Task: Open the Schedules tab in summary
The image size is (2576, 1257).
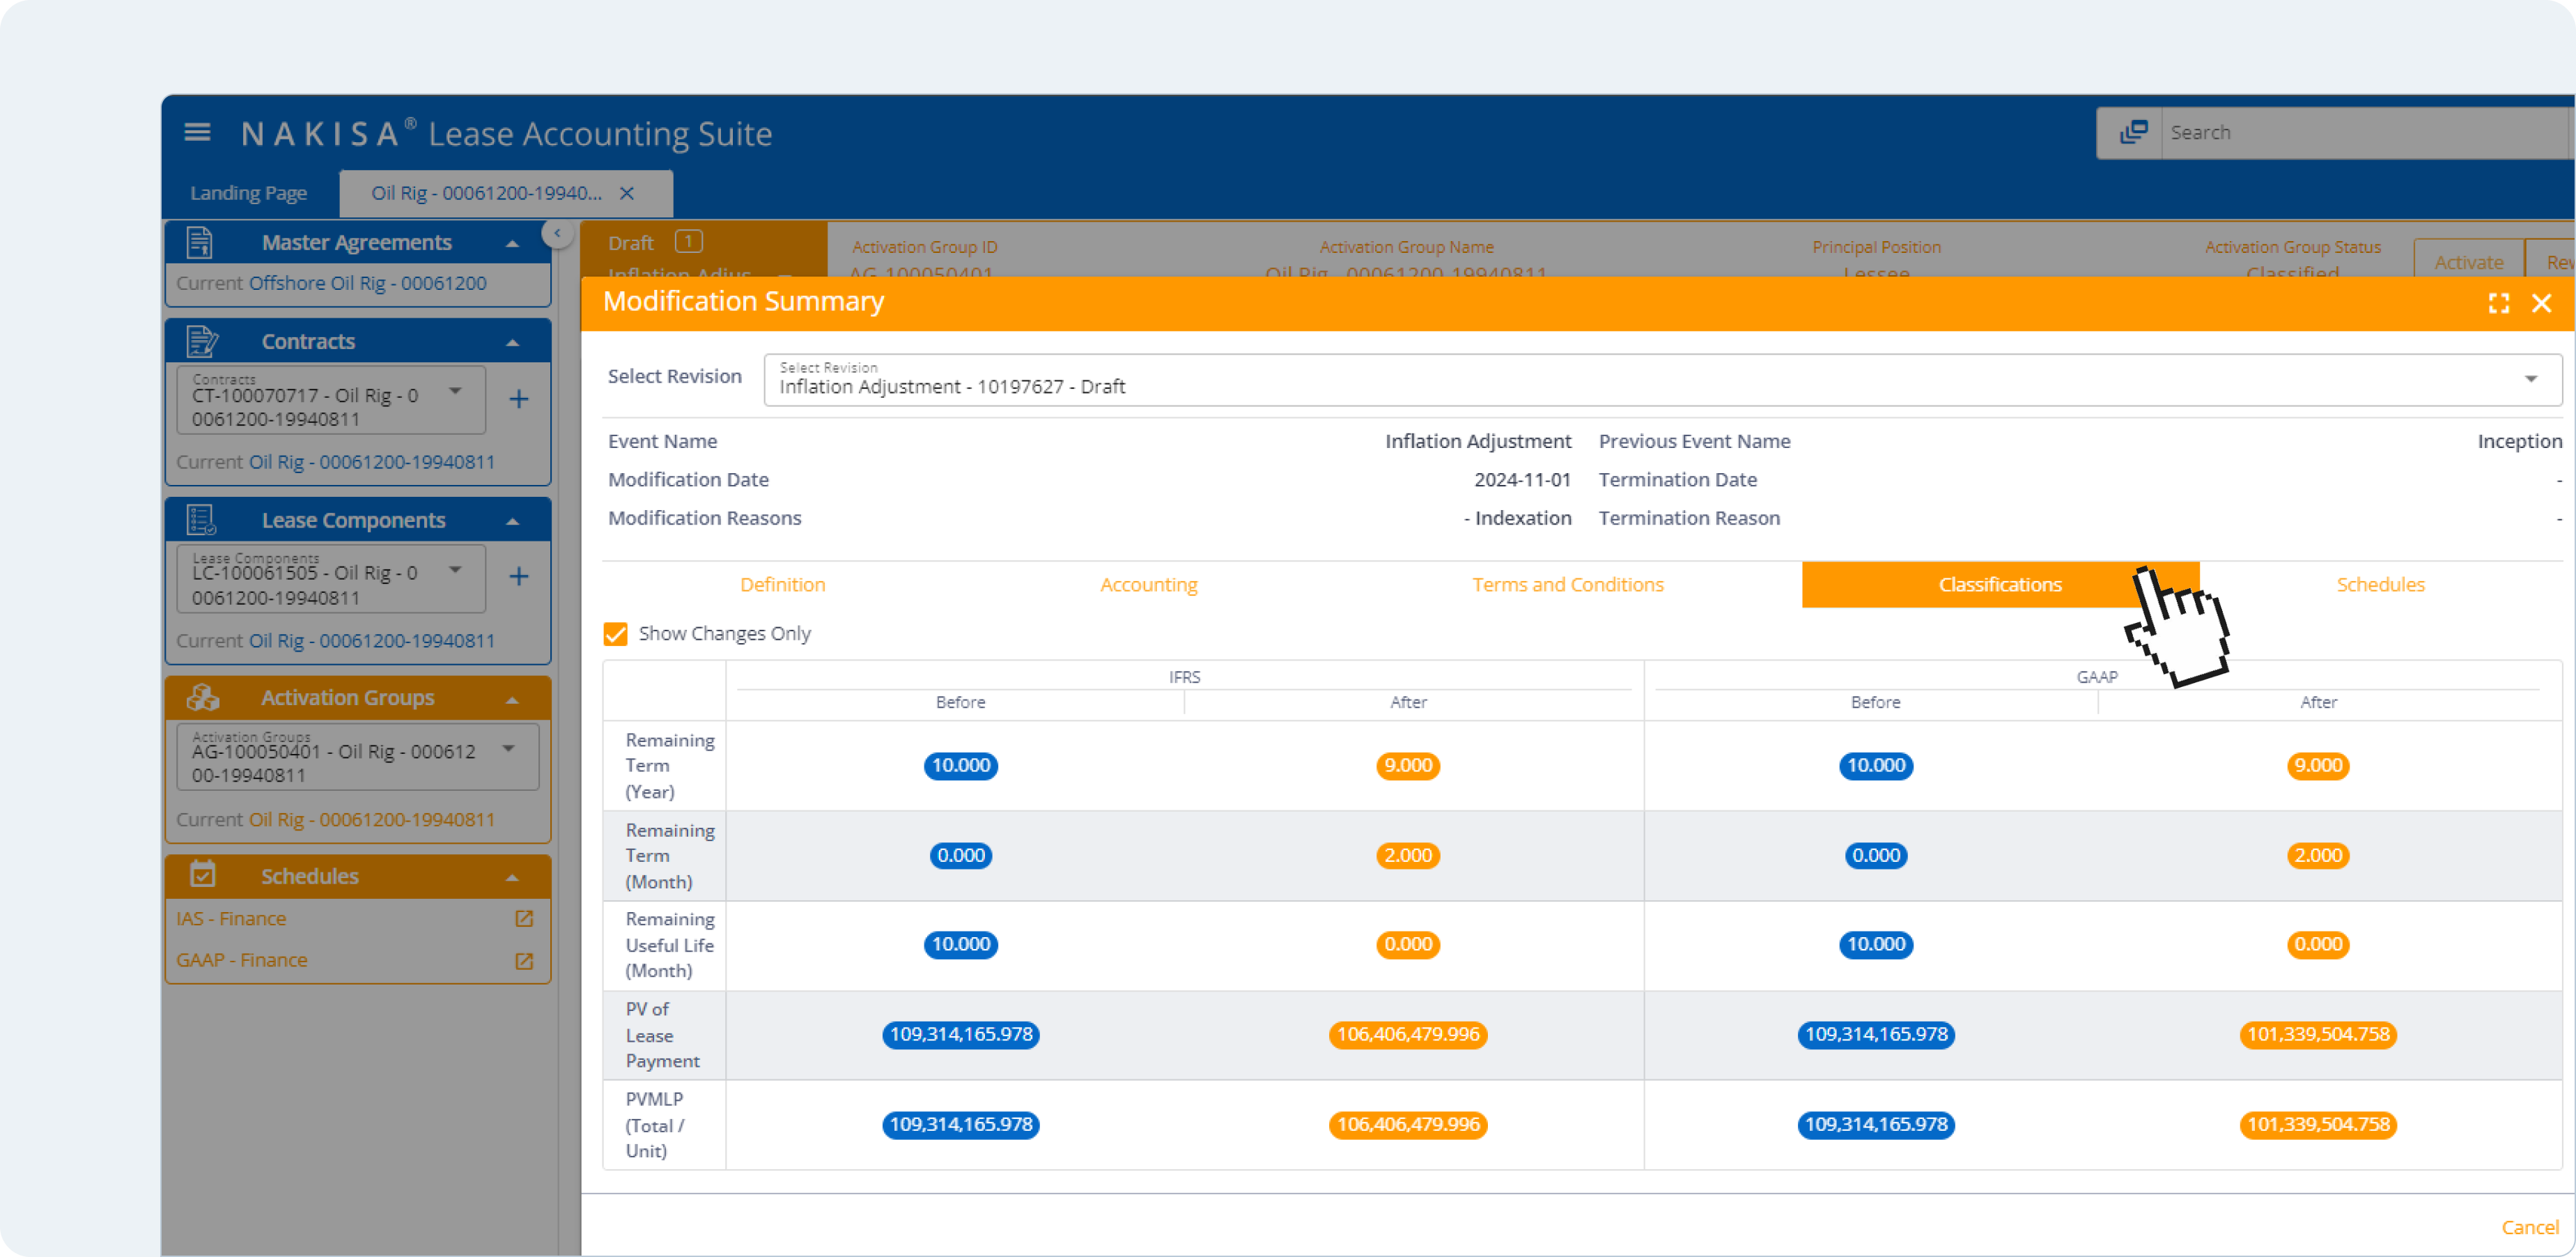Action: coord(2380,584)
